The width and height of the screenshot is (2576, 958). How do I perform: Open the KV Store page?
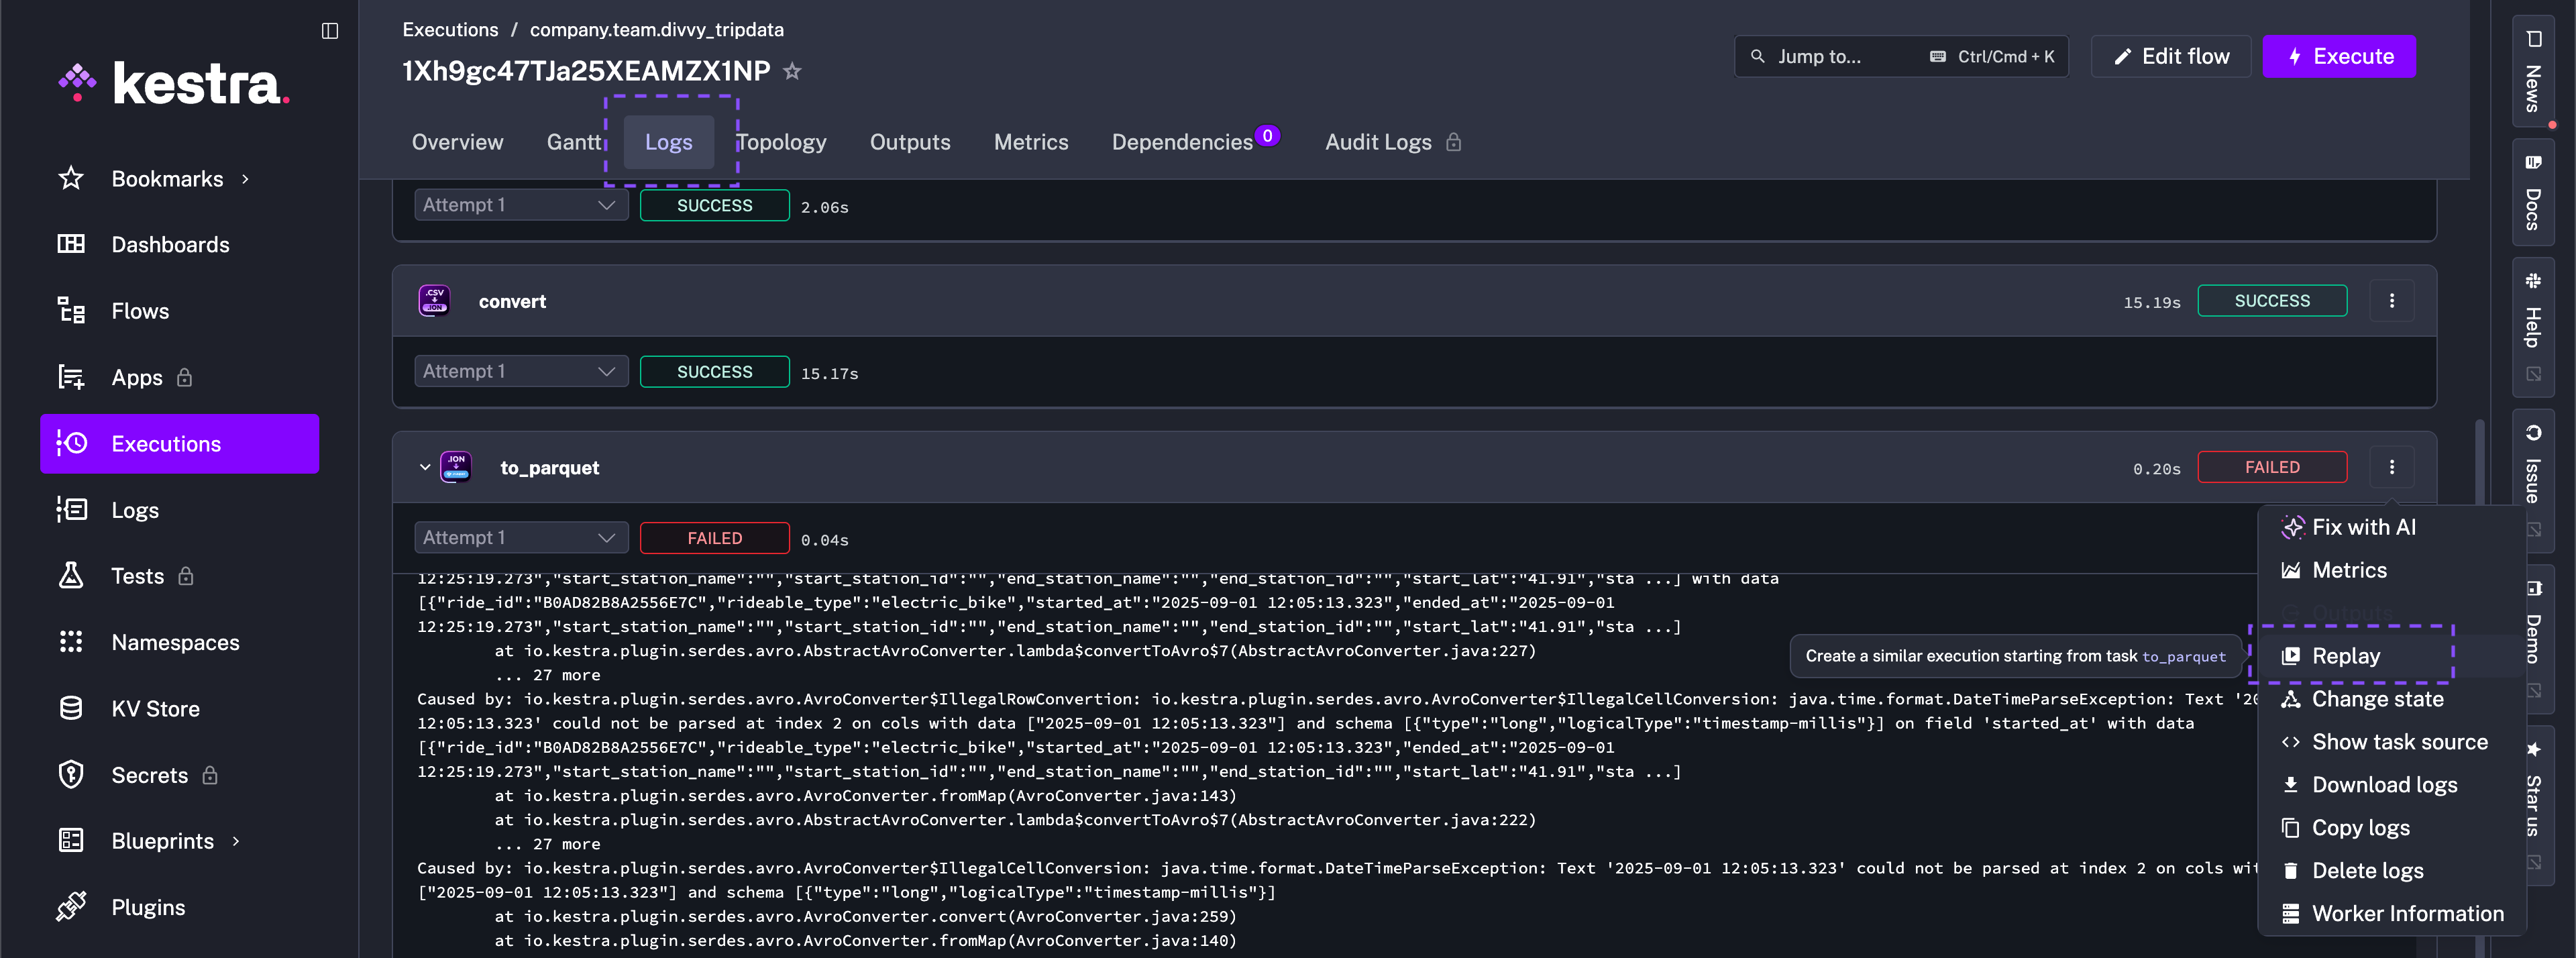click(x=155, y=709)
